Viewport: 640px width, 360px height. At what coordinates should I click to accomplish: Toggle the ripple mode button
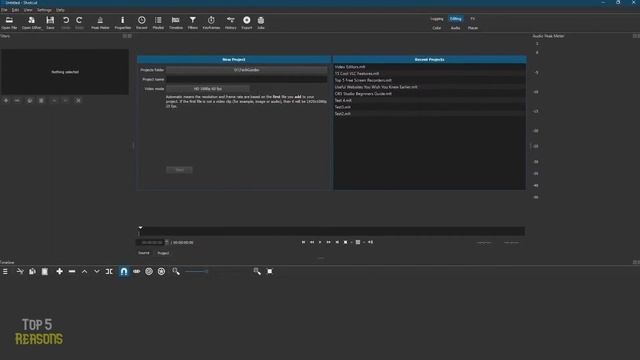(149, 271)
